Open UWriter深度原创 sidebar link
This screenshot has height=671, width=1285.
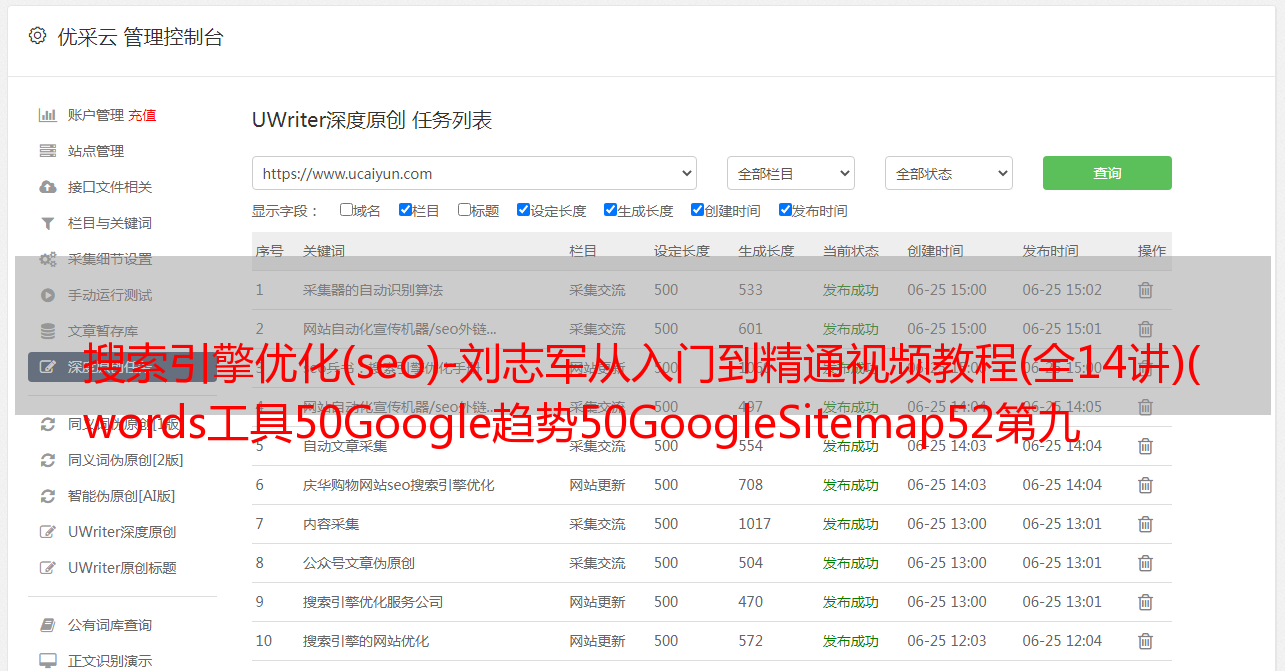(x=122, y=532)
